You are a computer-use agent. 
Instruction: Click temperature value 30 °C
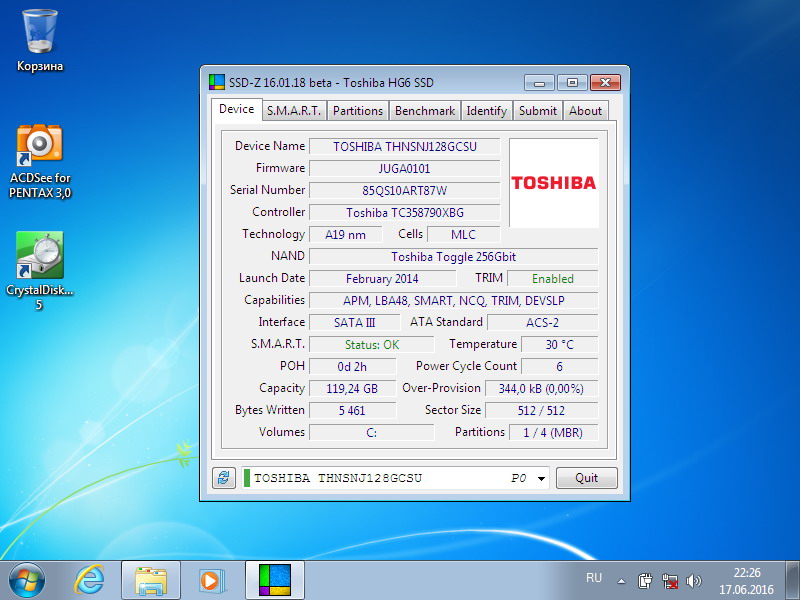[x=559, y=344]
